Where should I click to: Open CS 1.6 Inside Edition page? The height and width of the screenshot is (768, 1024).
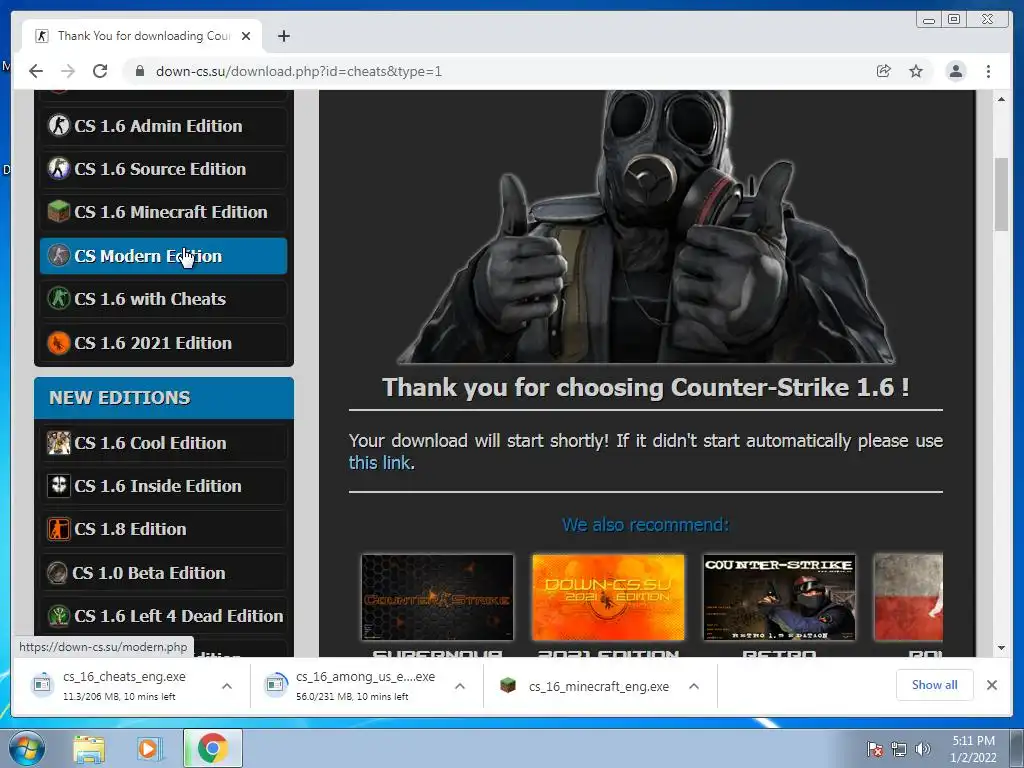(x=163, y=486)
